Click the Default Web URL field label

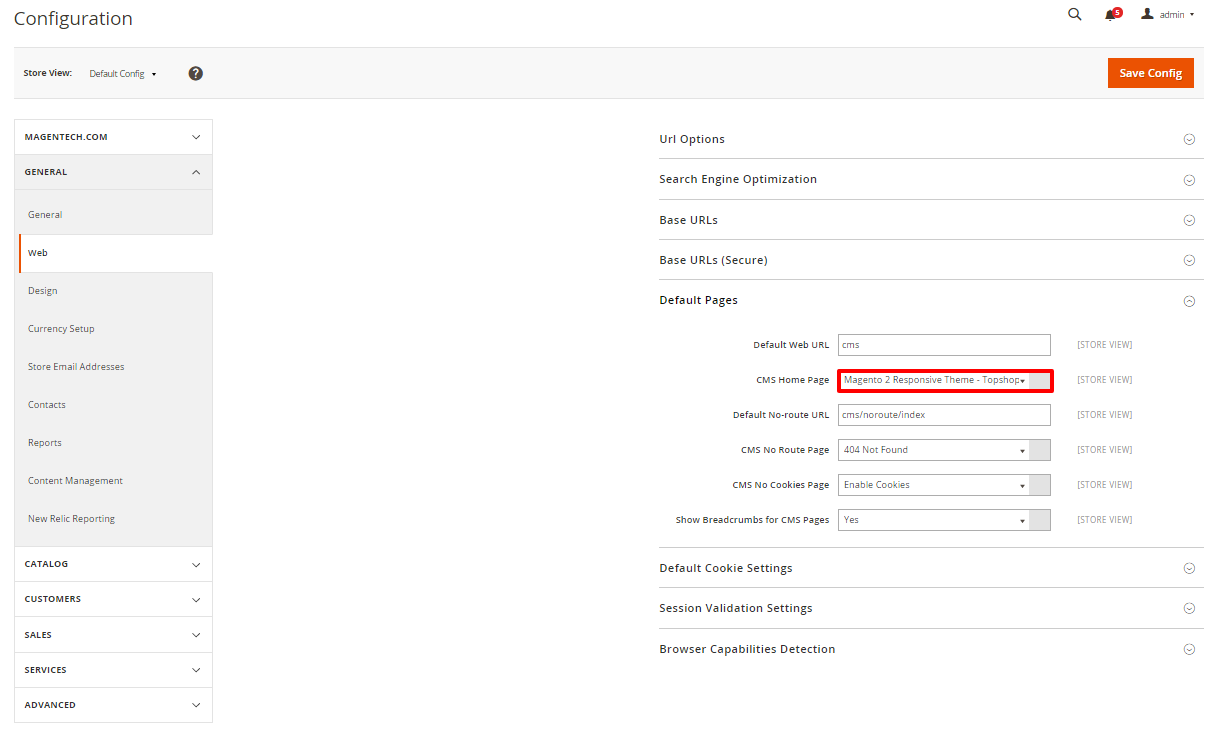click(x=791, y=345)
